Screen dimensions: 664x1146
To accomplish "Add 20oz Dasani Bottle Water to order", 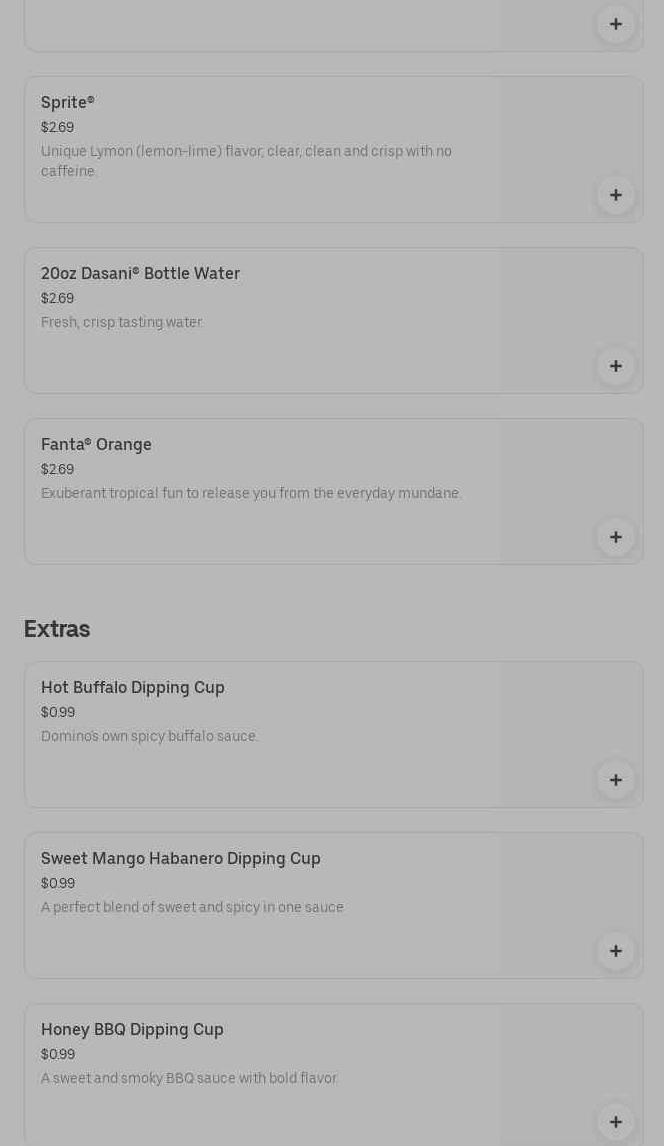I will [615, 366].
